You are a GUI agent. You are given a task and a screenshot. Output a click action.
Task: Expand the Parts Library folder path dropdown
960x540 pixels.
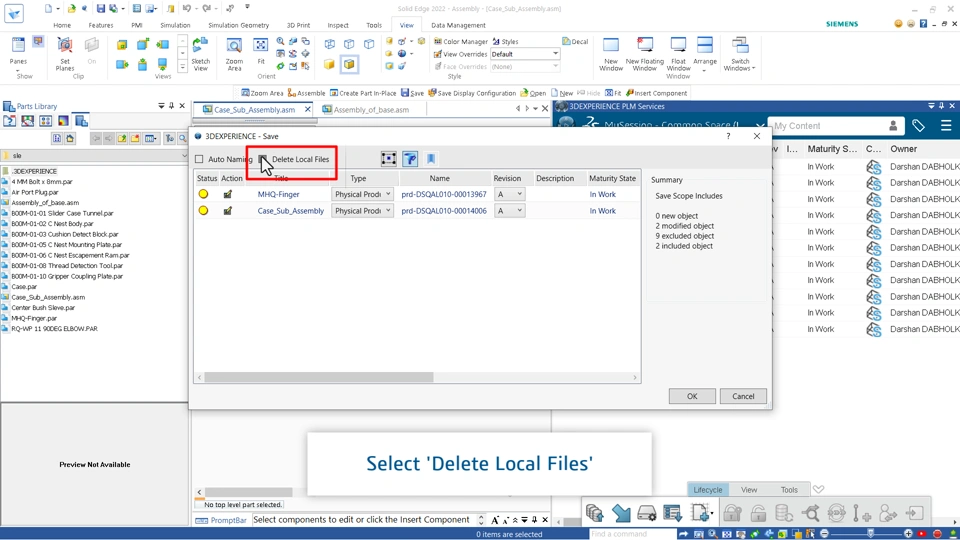pos(184,156)
